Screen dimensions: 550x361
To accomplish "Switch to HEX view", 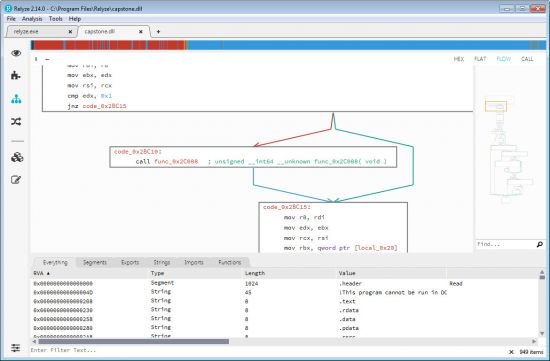I will (x=459, y=59).
